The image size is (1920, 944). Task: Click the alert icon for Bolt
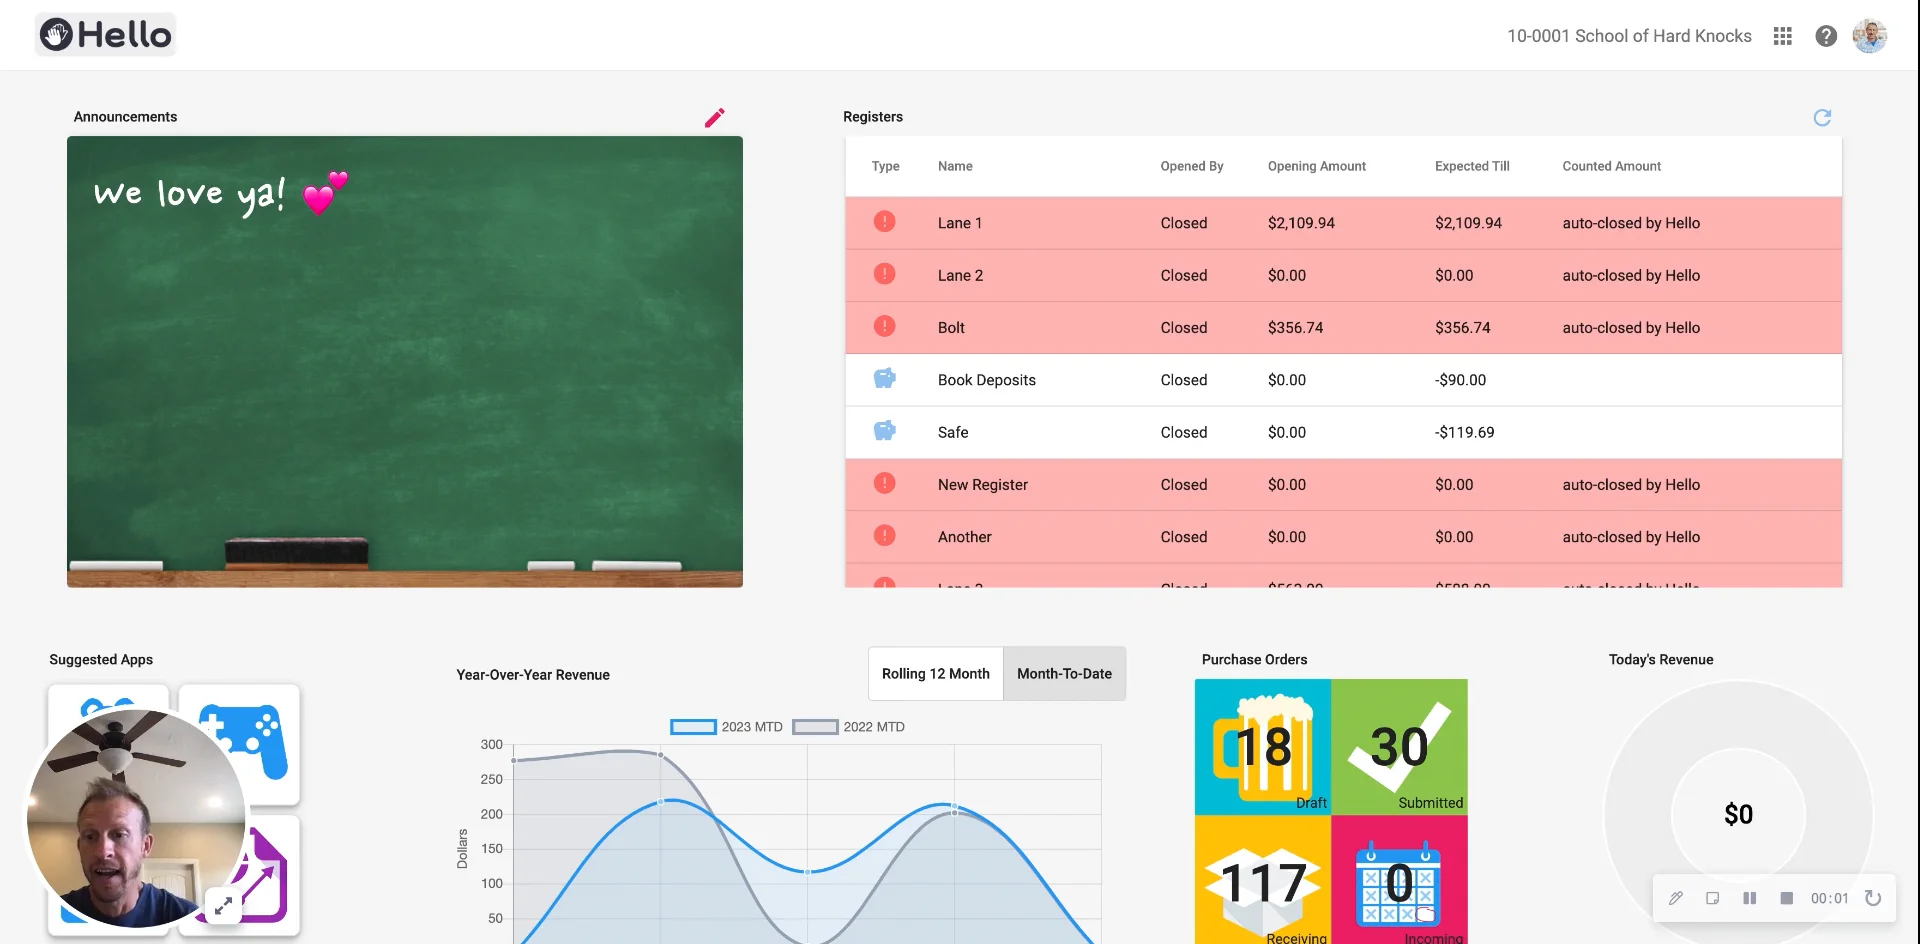tap(885, 326)
